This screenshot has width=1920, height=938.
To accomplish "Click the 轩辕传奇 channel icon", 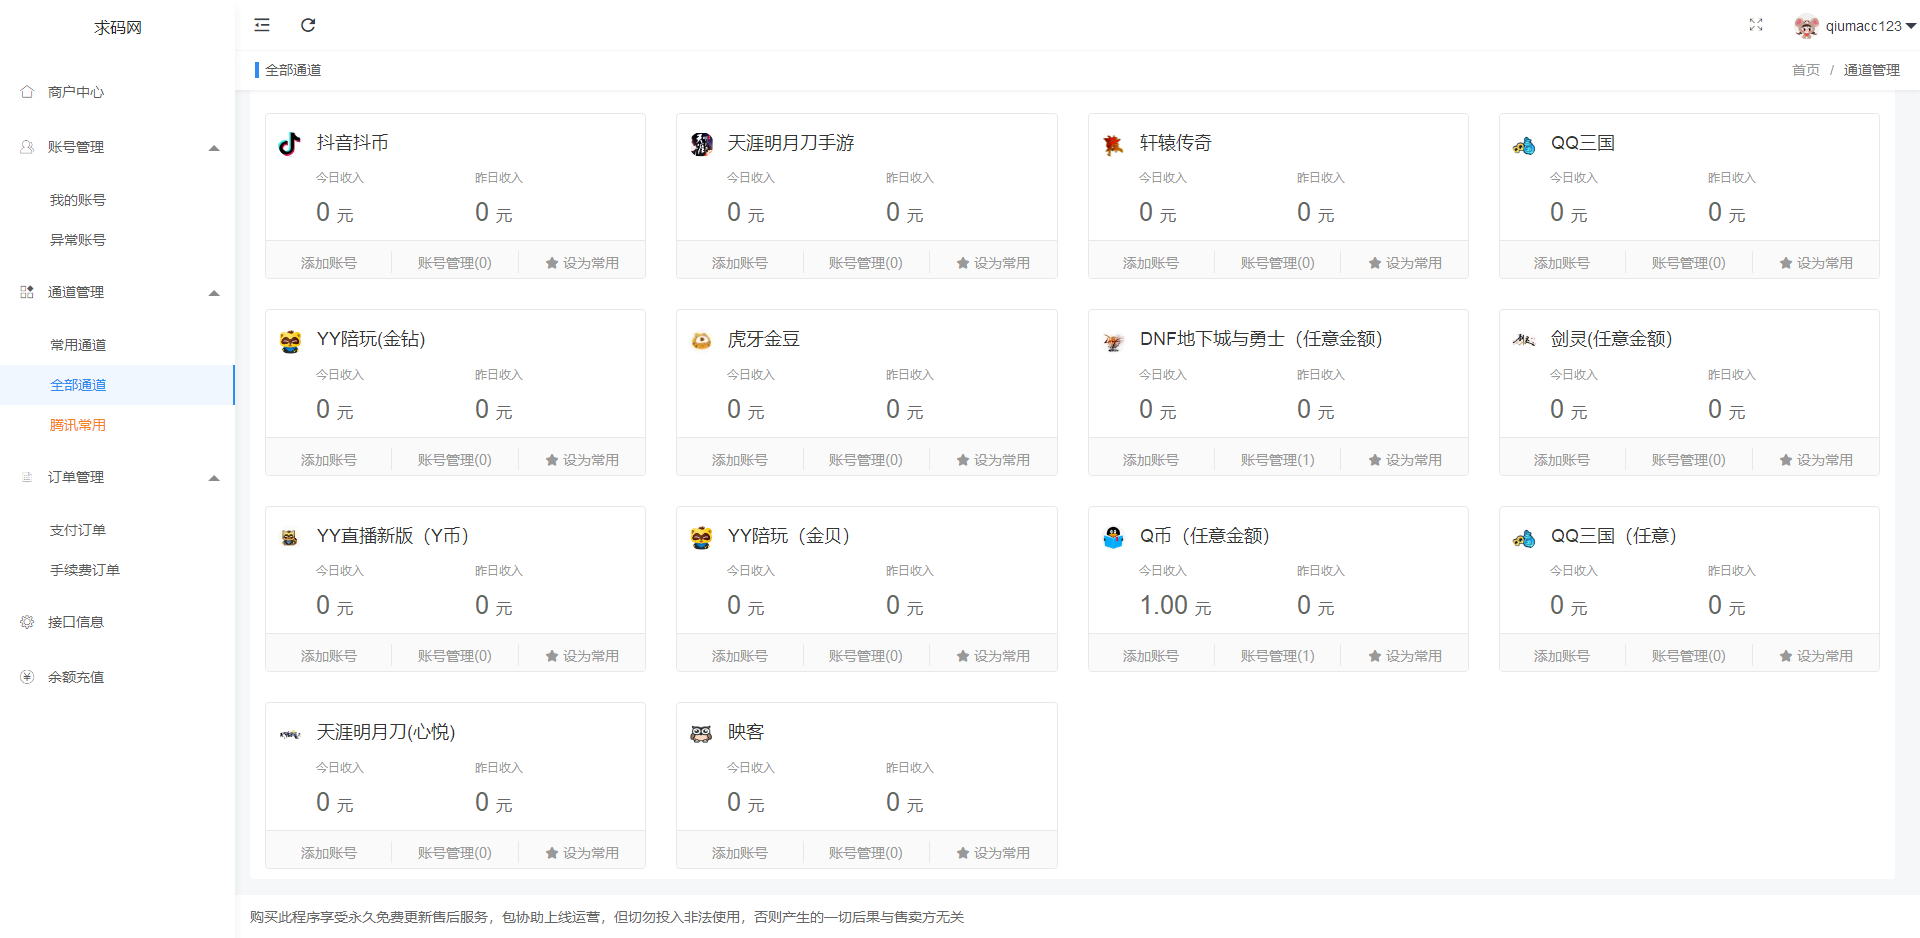I will point(1113,145).
